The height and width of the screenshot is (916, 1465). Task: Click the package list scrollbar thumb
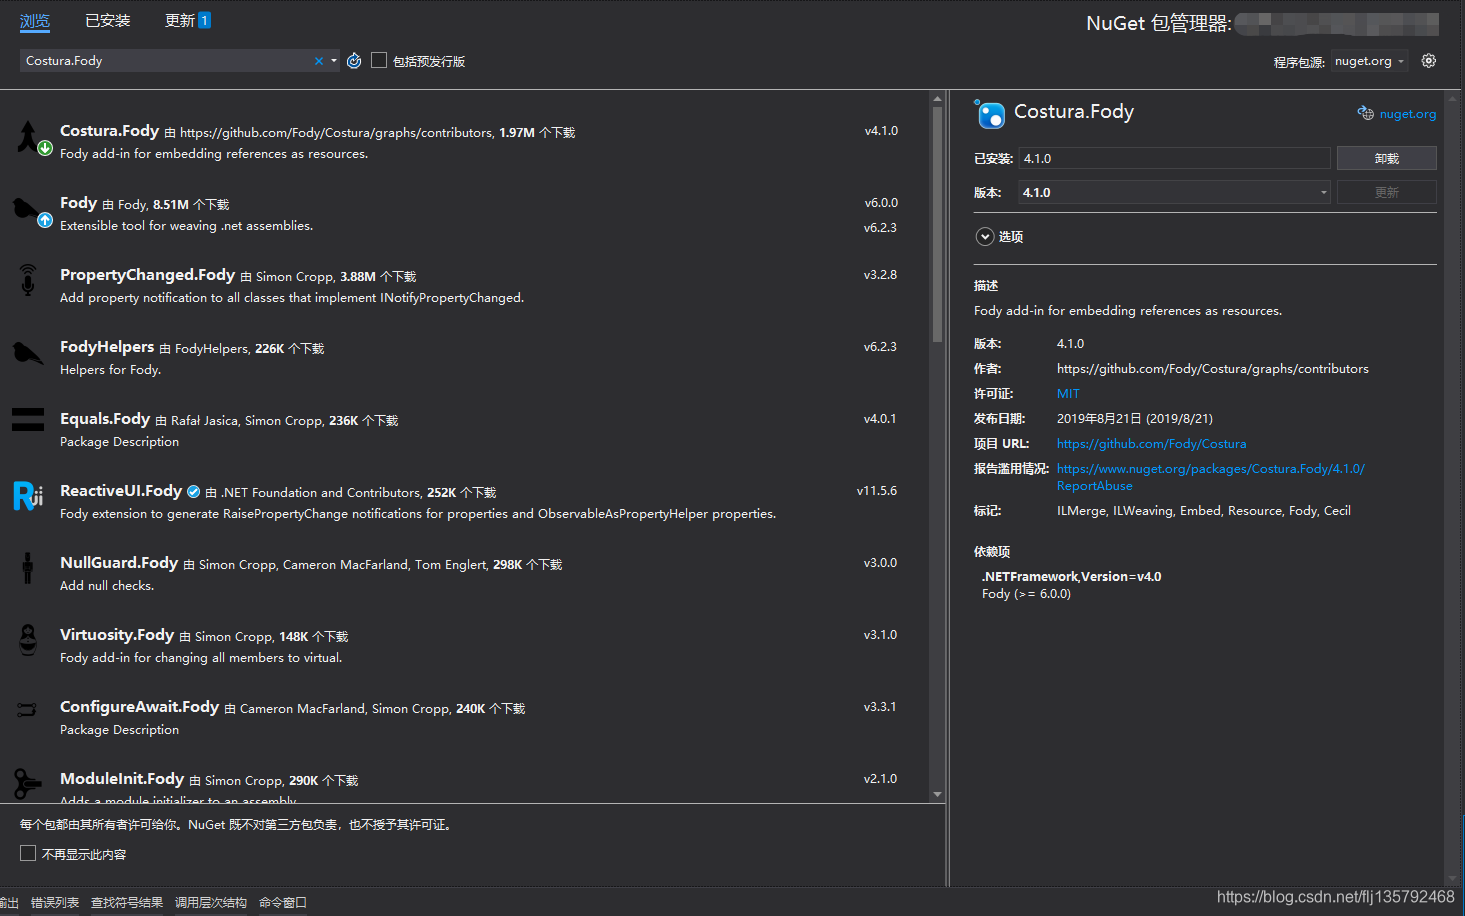click(x=937, y=224)
